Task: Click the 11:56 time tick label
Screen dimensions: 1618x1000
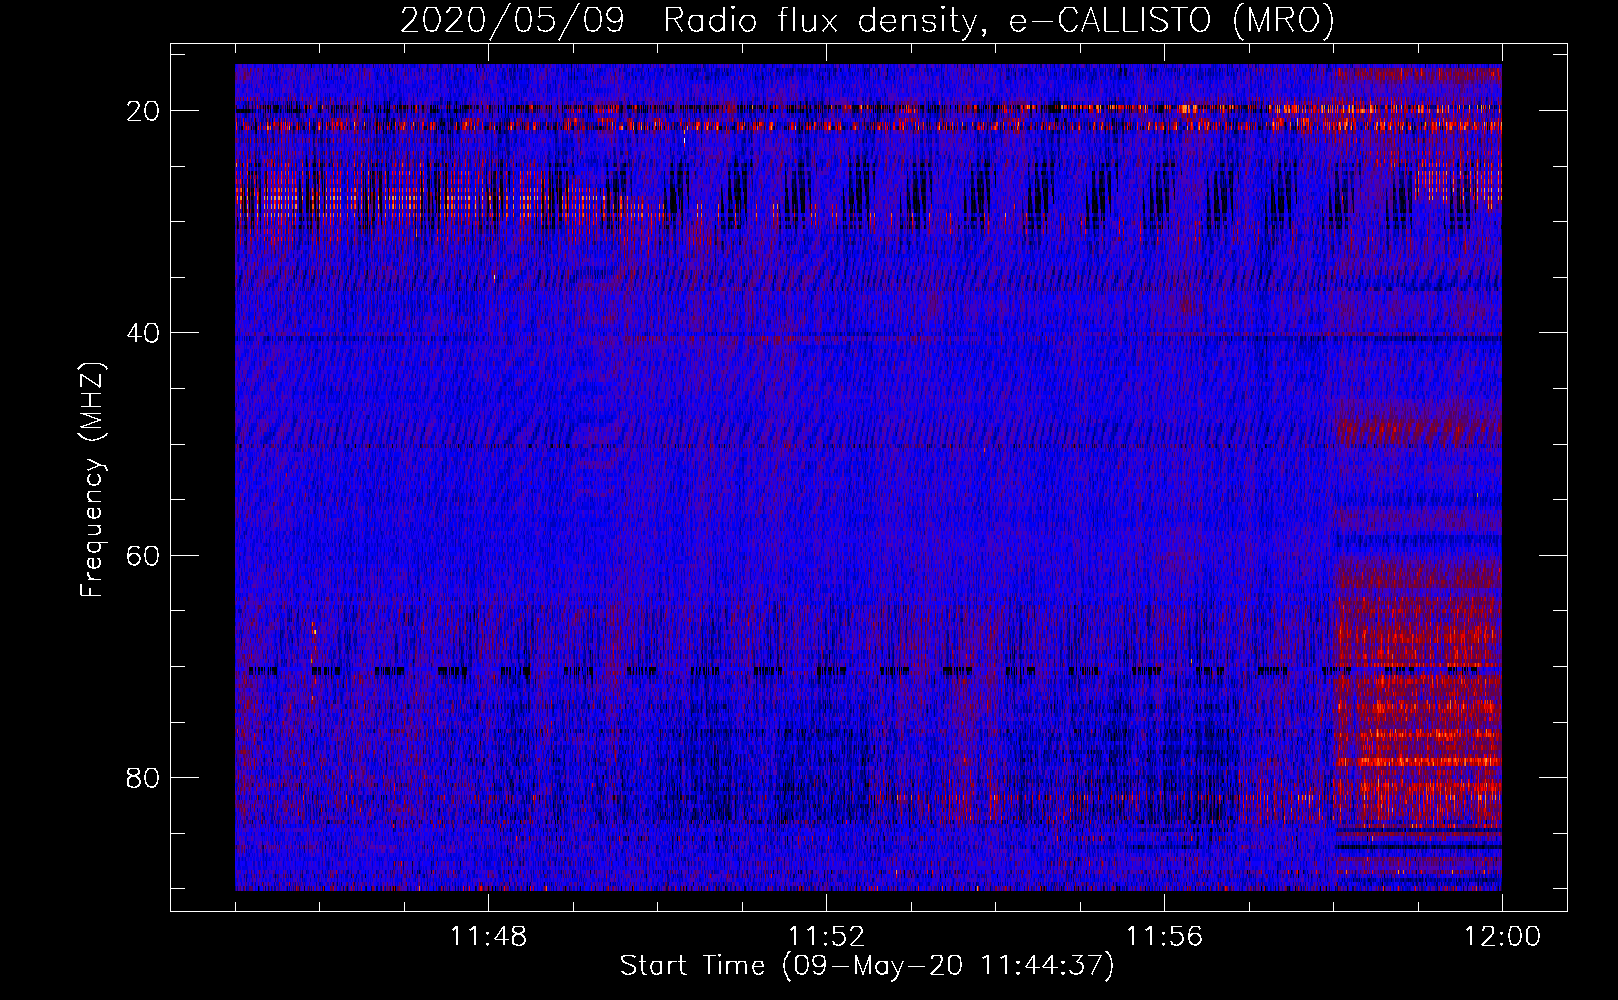Action: [x=1164, y=937]
